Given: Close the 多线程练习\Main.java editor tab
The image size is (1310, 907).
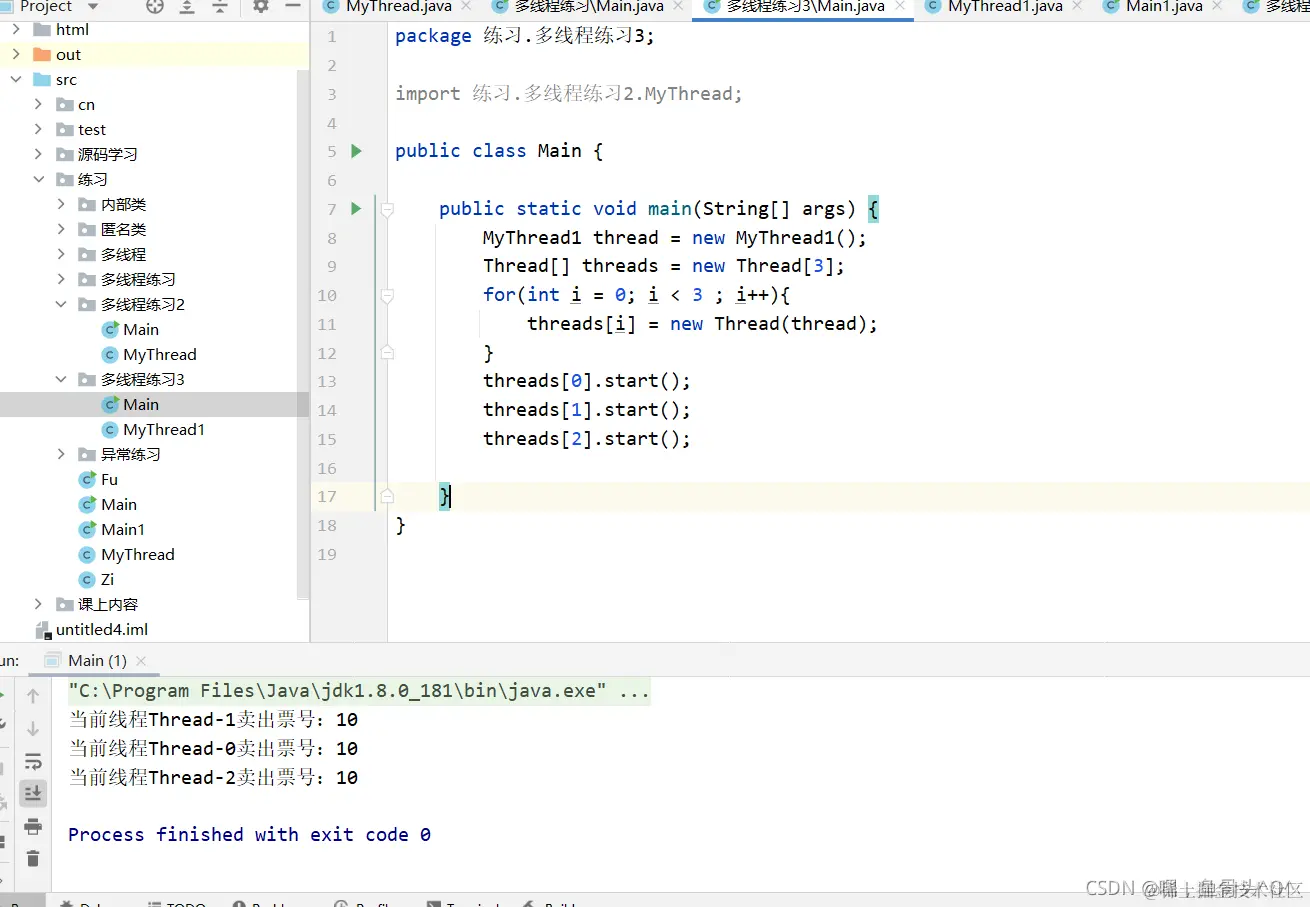Looking at the screenshot, I should coord(677,6).
